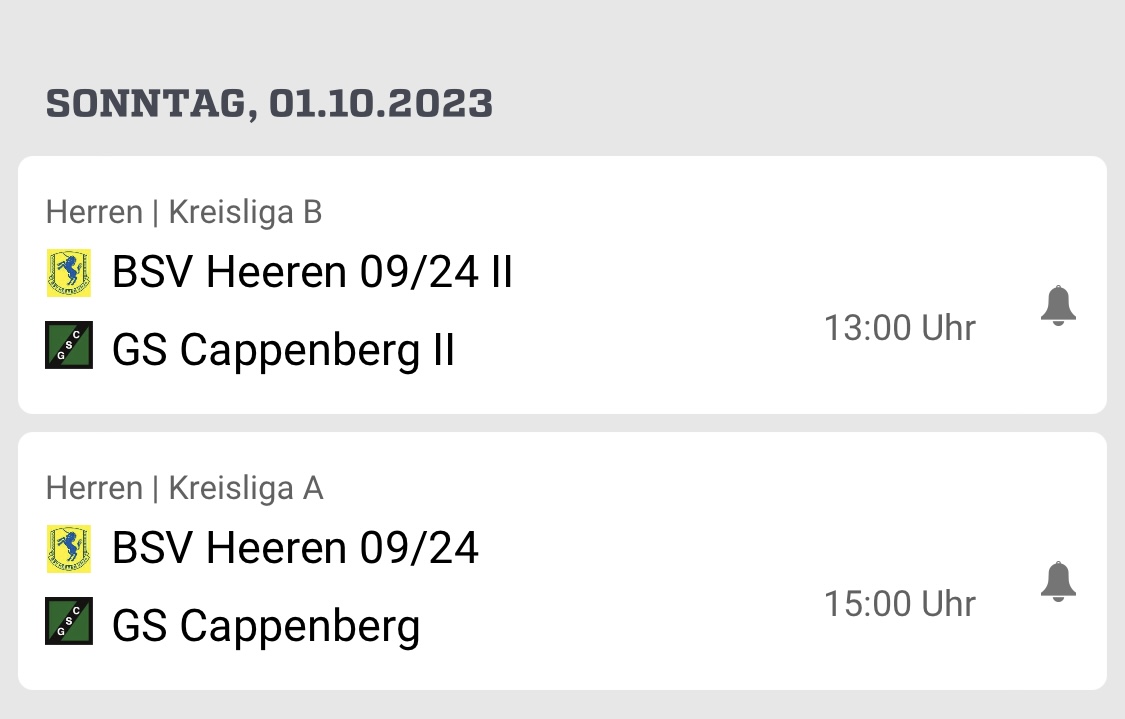Click the 15:00 Uhr kickoff time
This screenshot has width=1125, height=719.
tap(900, 604)
